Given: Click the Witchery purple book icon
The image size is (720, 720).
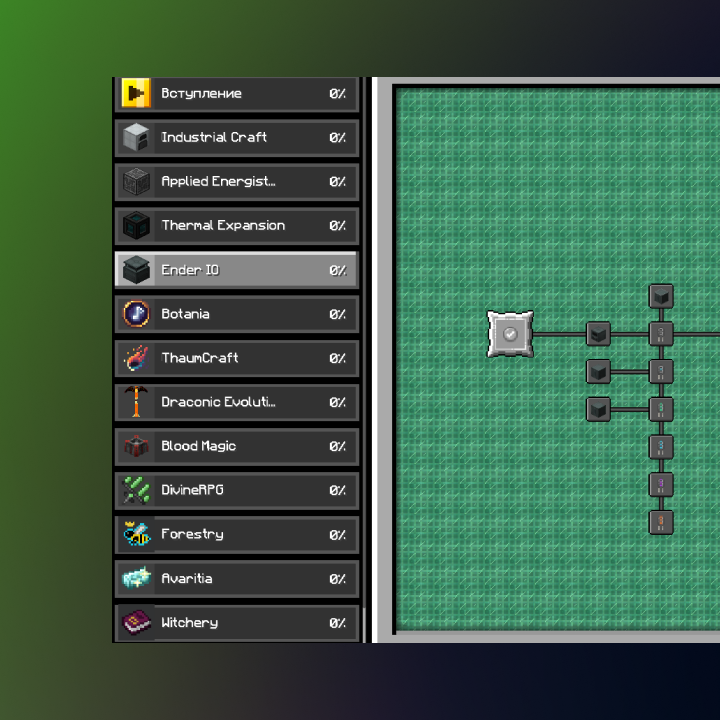Looking at the screenshot, I should click(136, 622).
